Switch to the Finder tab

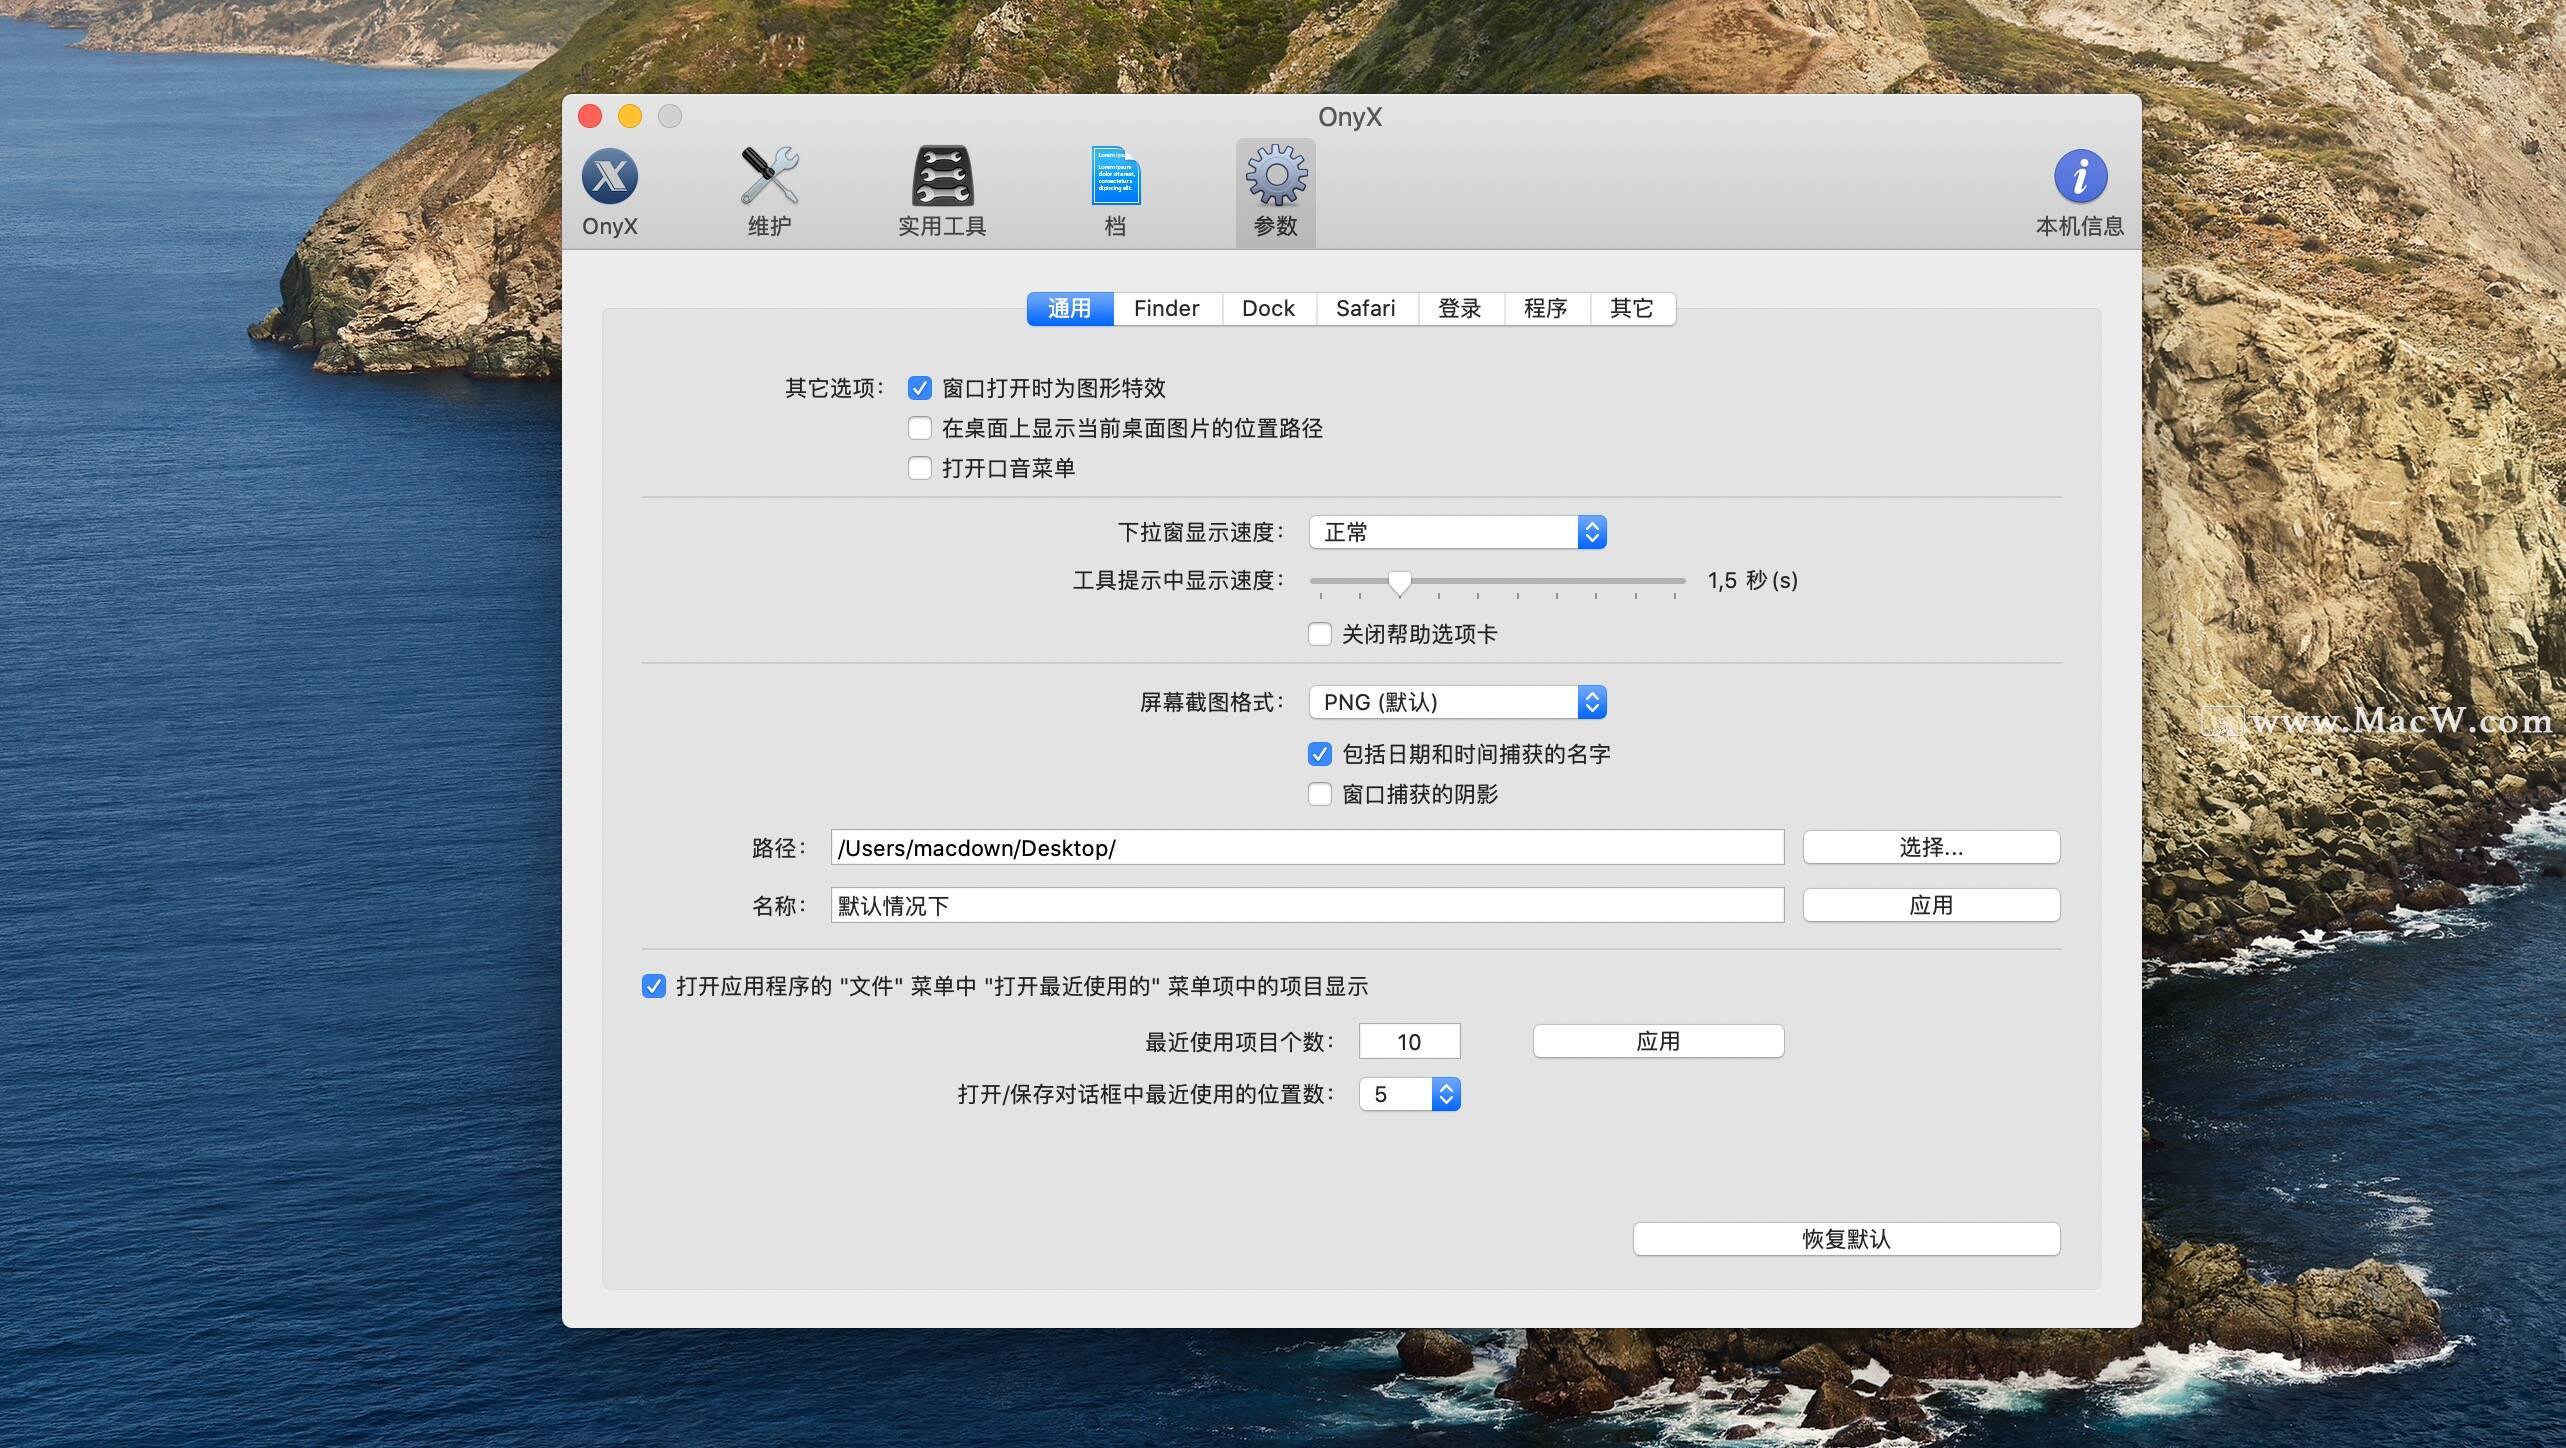coord(1167,308)
